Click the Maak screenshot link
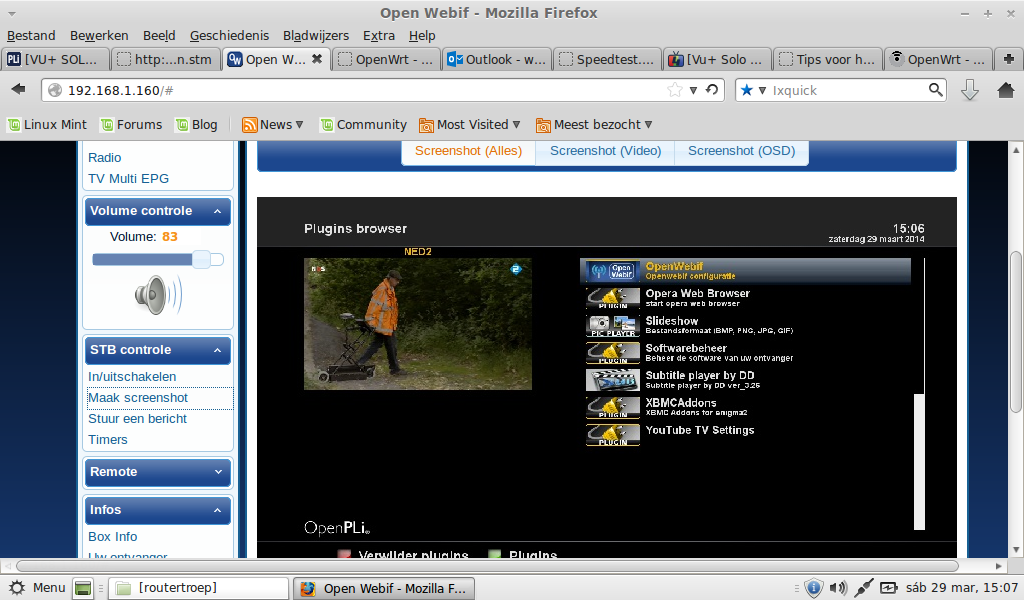 [x=138, y=398]
